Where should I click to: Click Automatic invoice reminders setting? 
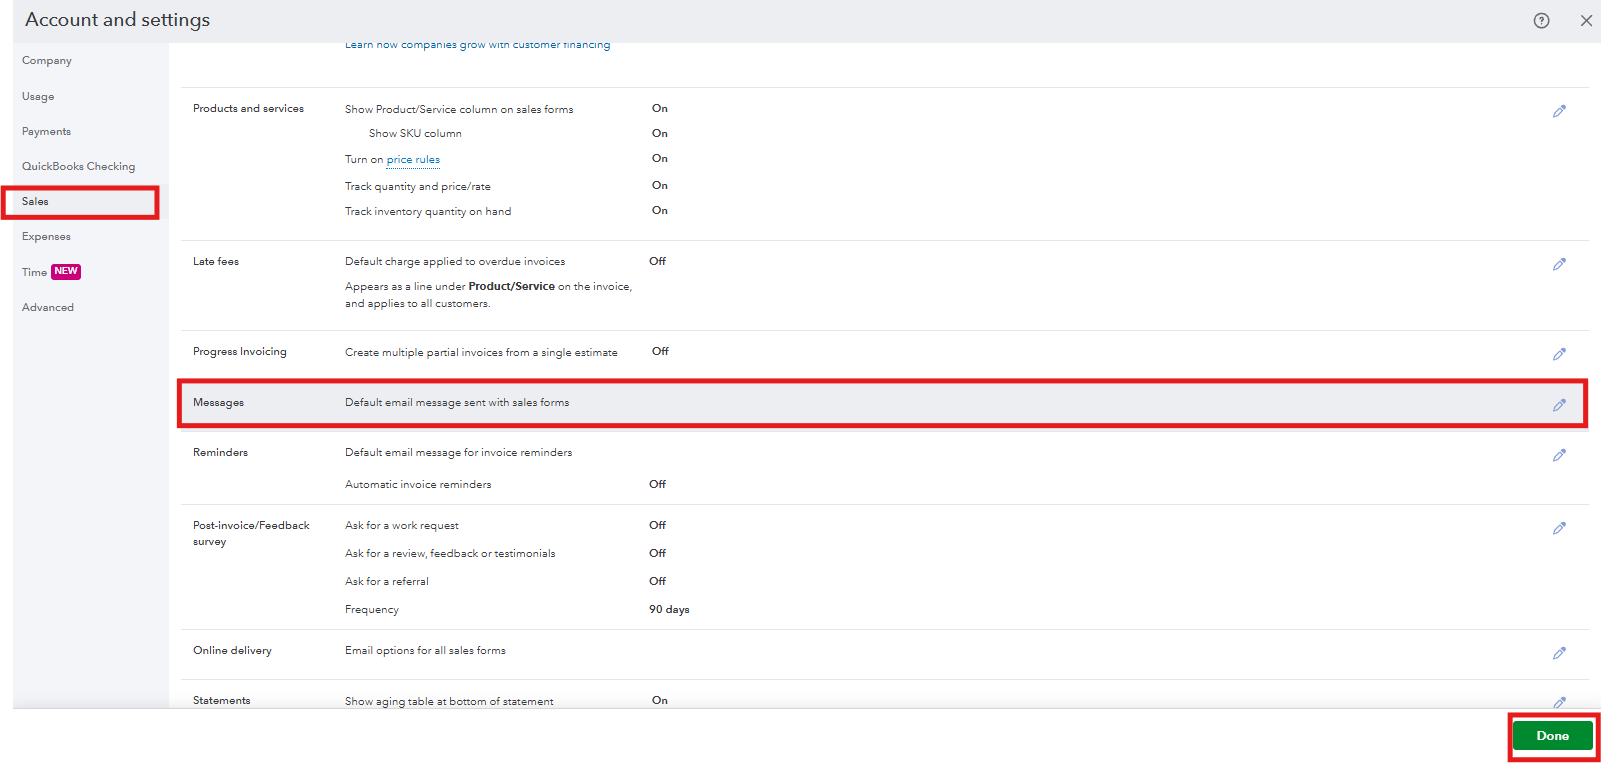418,484
